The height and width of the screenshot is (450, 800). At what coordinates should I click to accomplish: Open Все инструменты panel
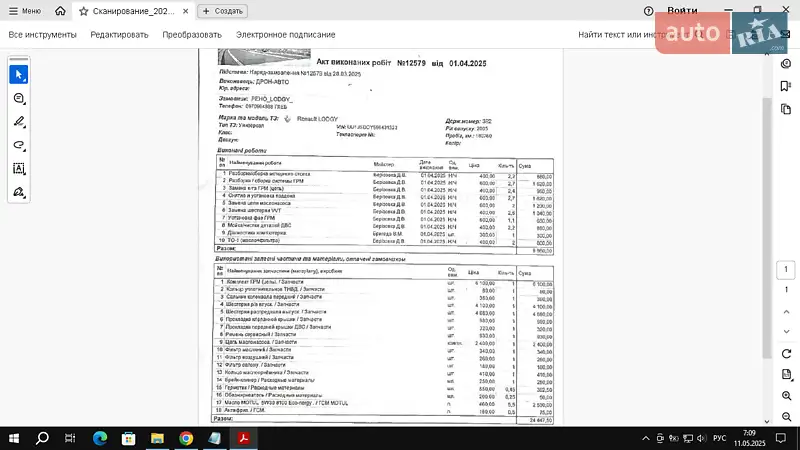click(x=42, y=35)
